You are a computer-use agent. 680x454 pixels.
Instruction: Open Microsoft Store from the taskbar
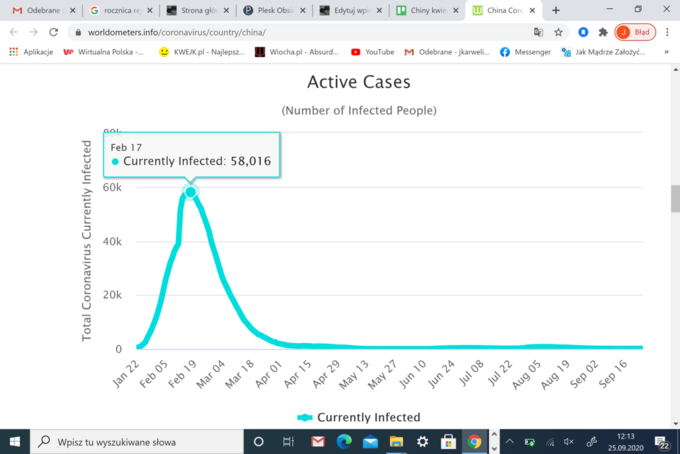(448, 441)
